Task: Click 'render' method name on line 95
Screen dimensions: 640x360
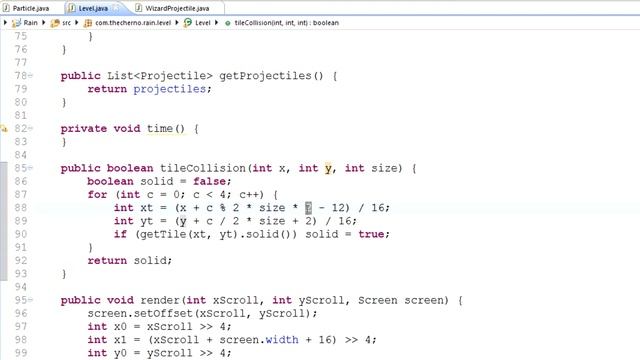Action: (160, 300)
